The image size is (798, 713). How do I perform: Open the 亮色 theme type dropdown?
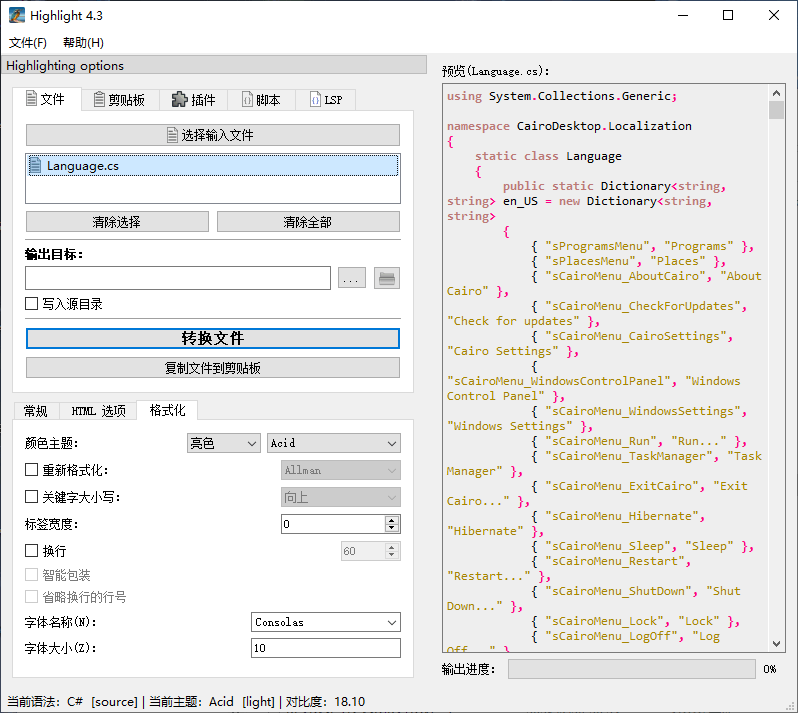(223, 443)
